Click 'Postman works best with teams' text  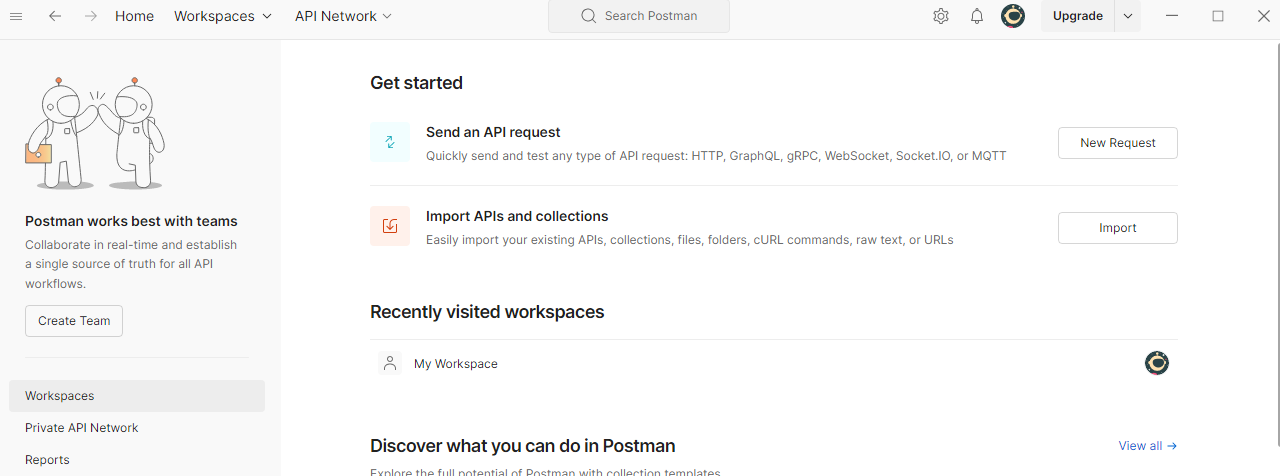[131, 221]
